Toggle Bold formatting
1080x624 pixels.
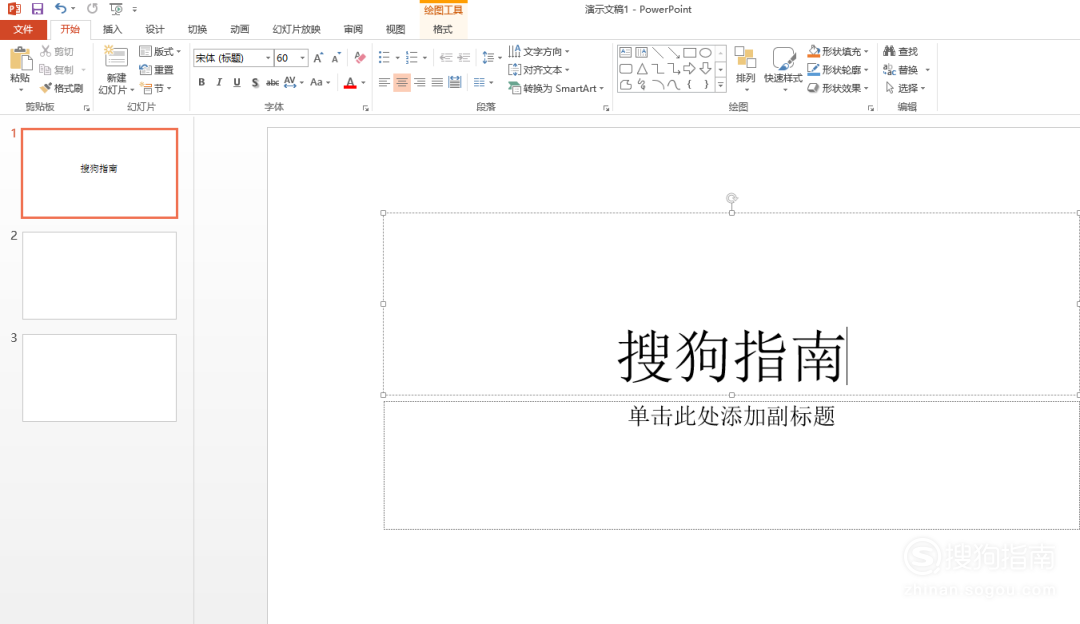[x=201, y=83]
